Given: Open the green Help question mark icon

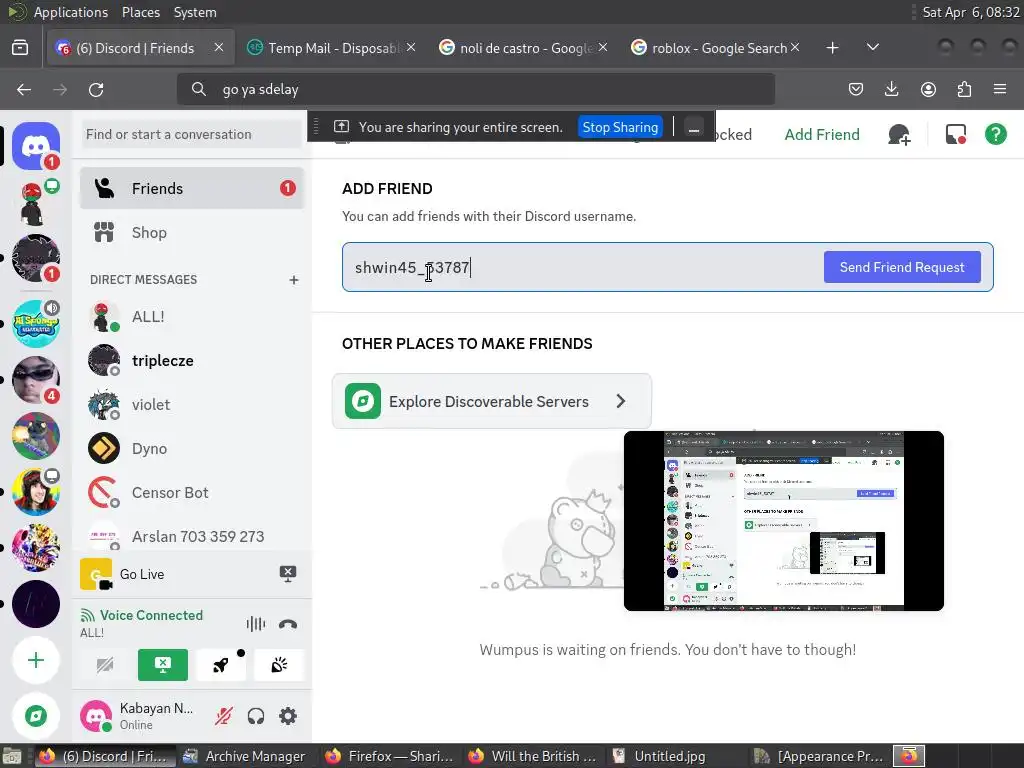Looking at the screenshot, I should click(995, 135).
